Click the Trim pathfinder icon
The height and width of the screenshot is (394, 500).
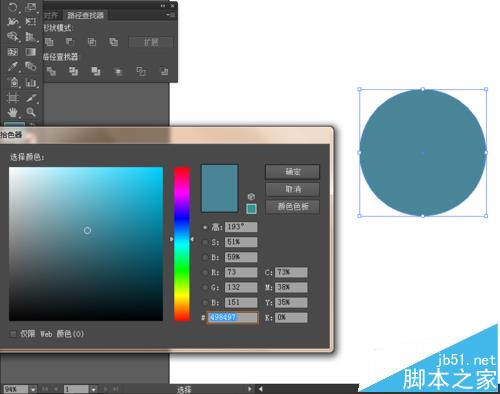[73, 71]
